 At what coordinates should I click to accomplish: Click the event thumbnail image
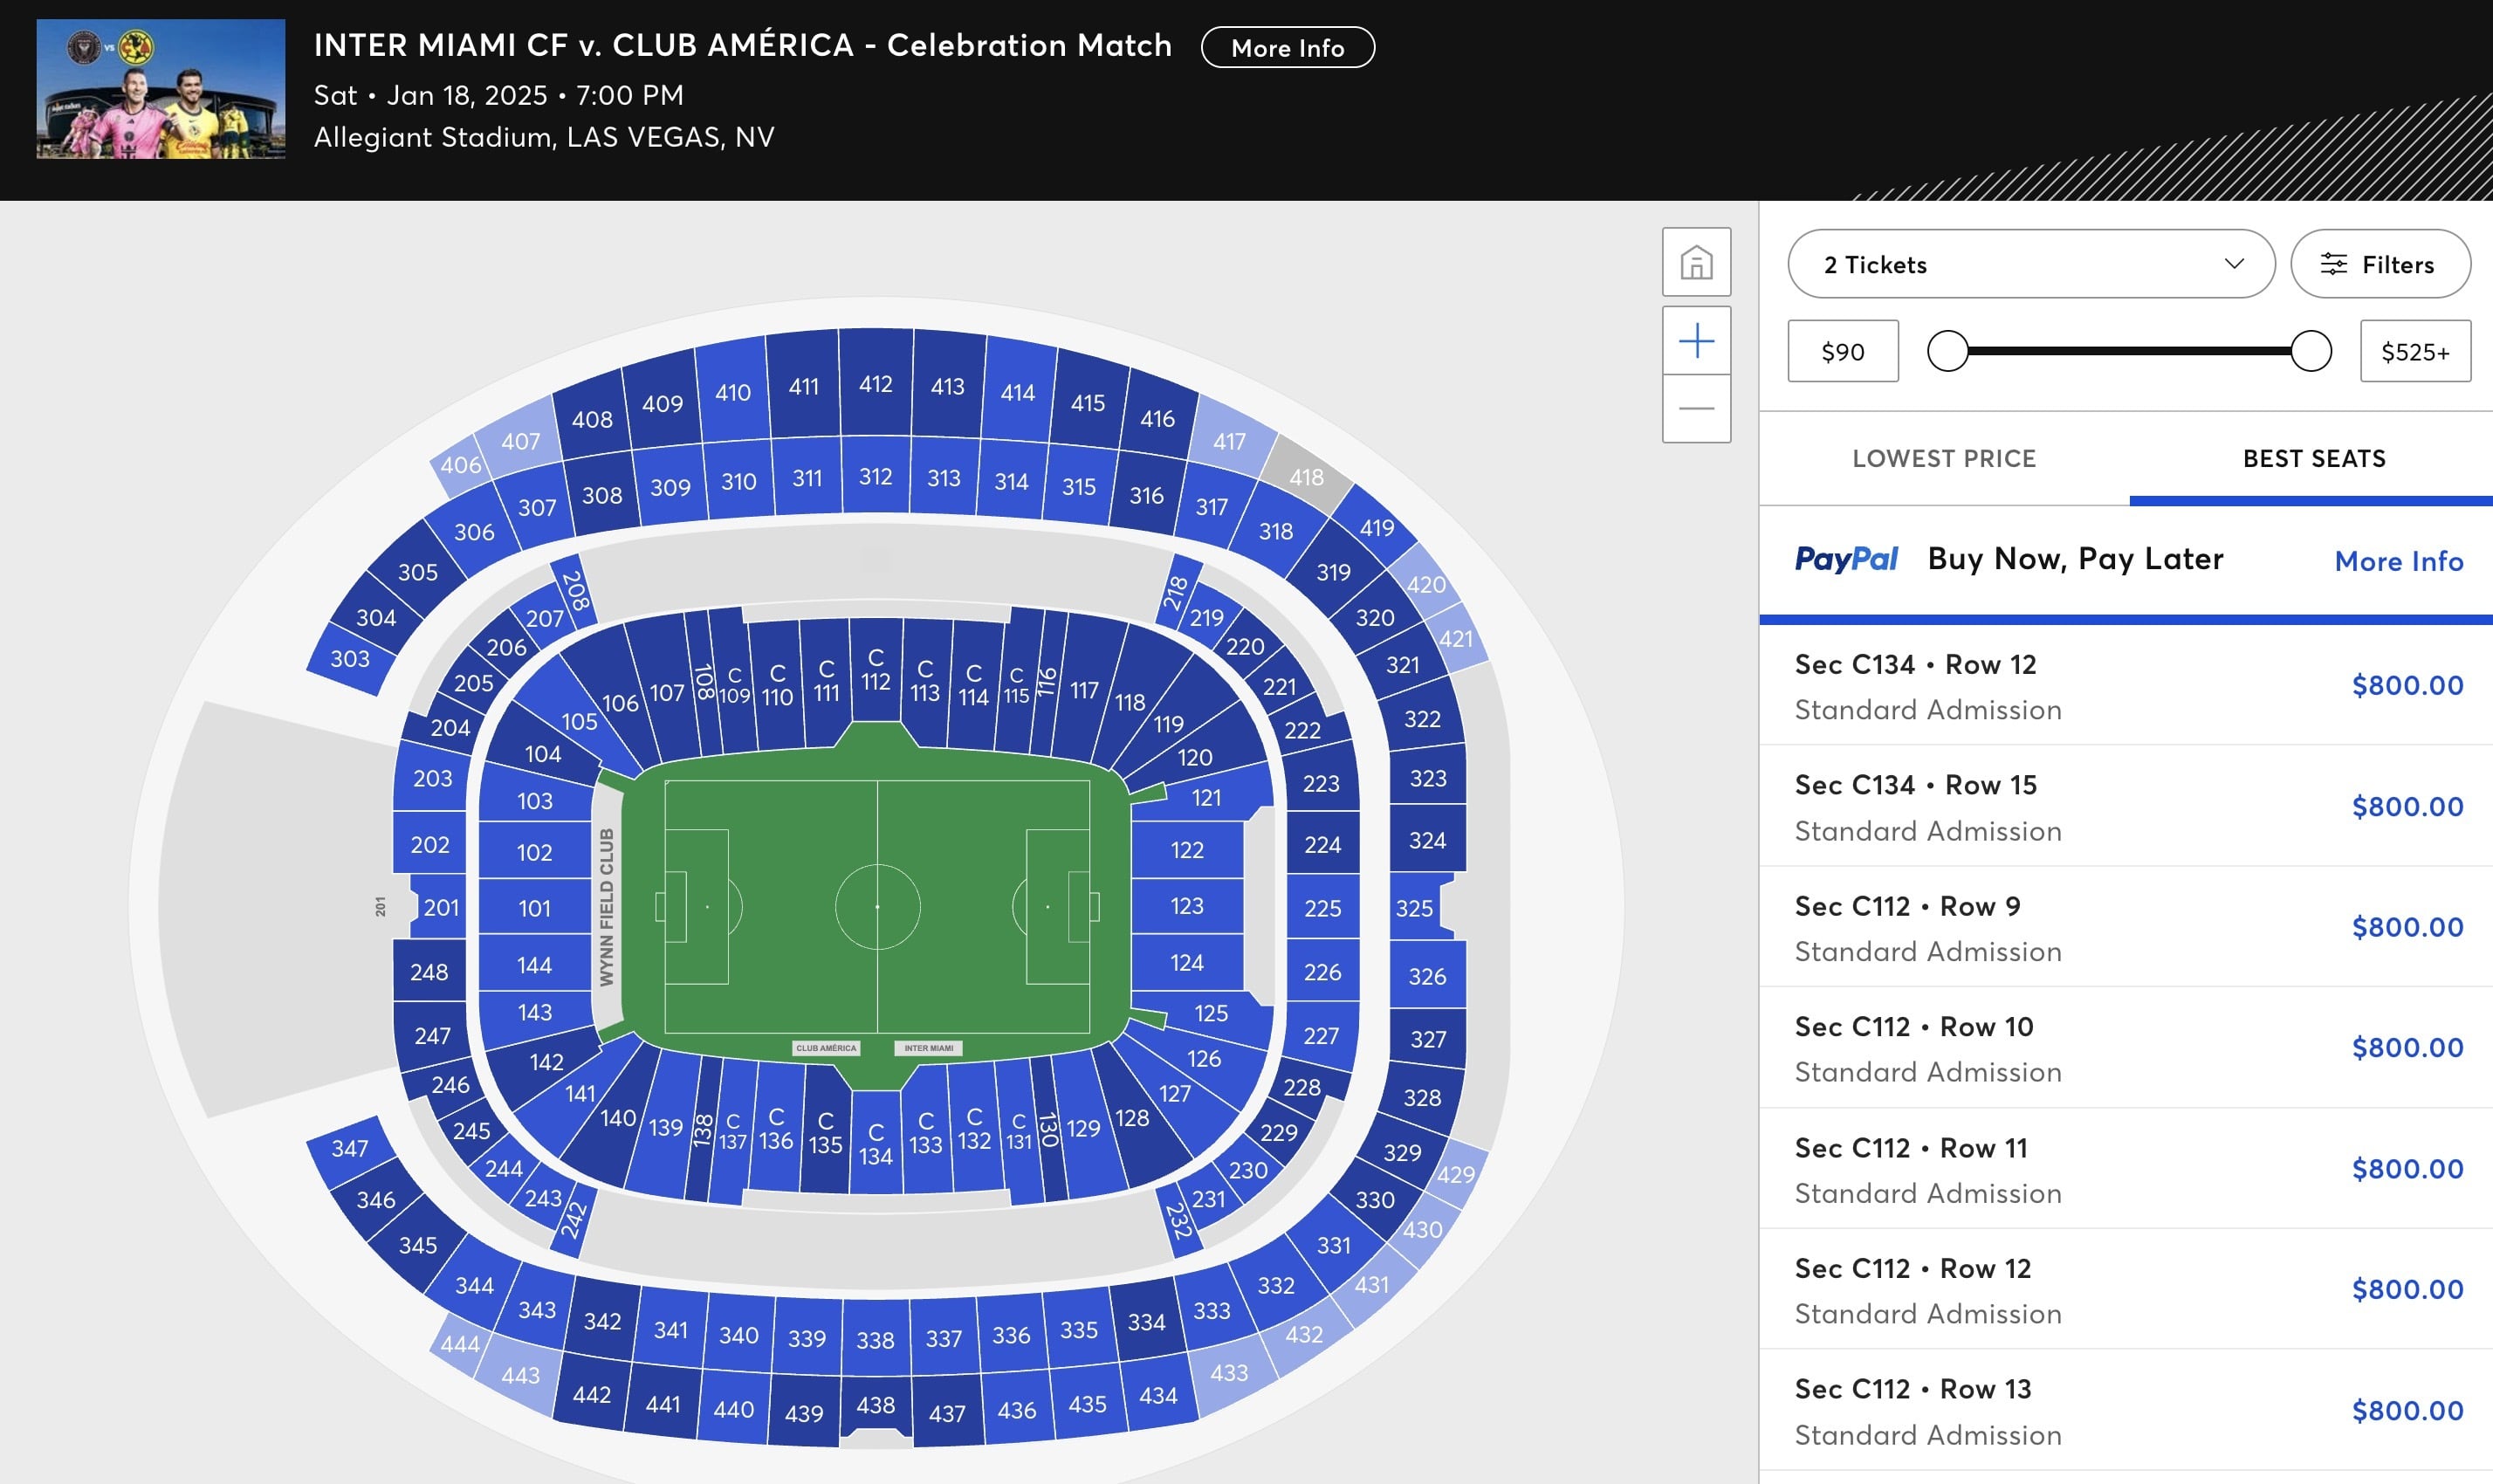pyautogui.click(x=161, y=89)
